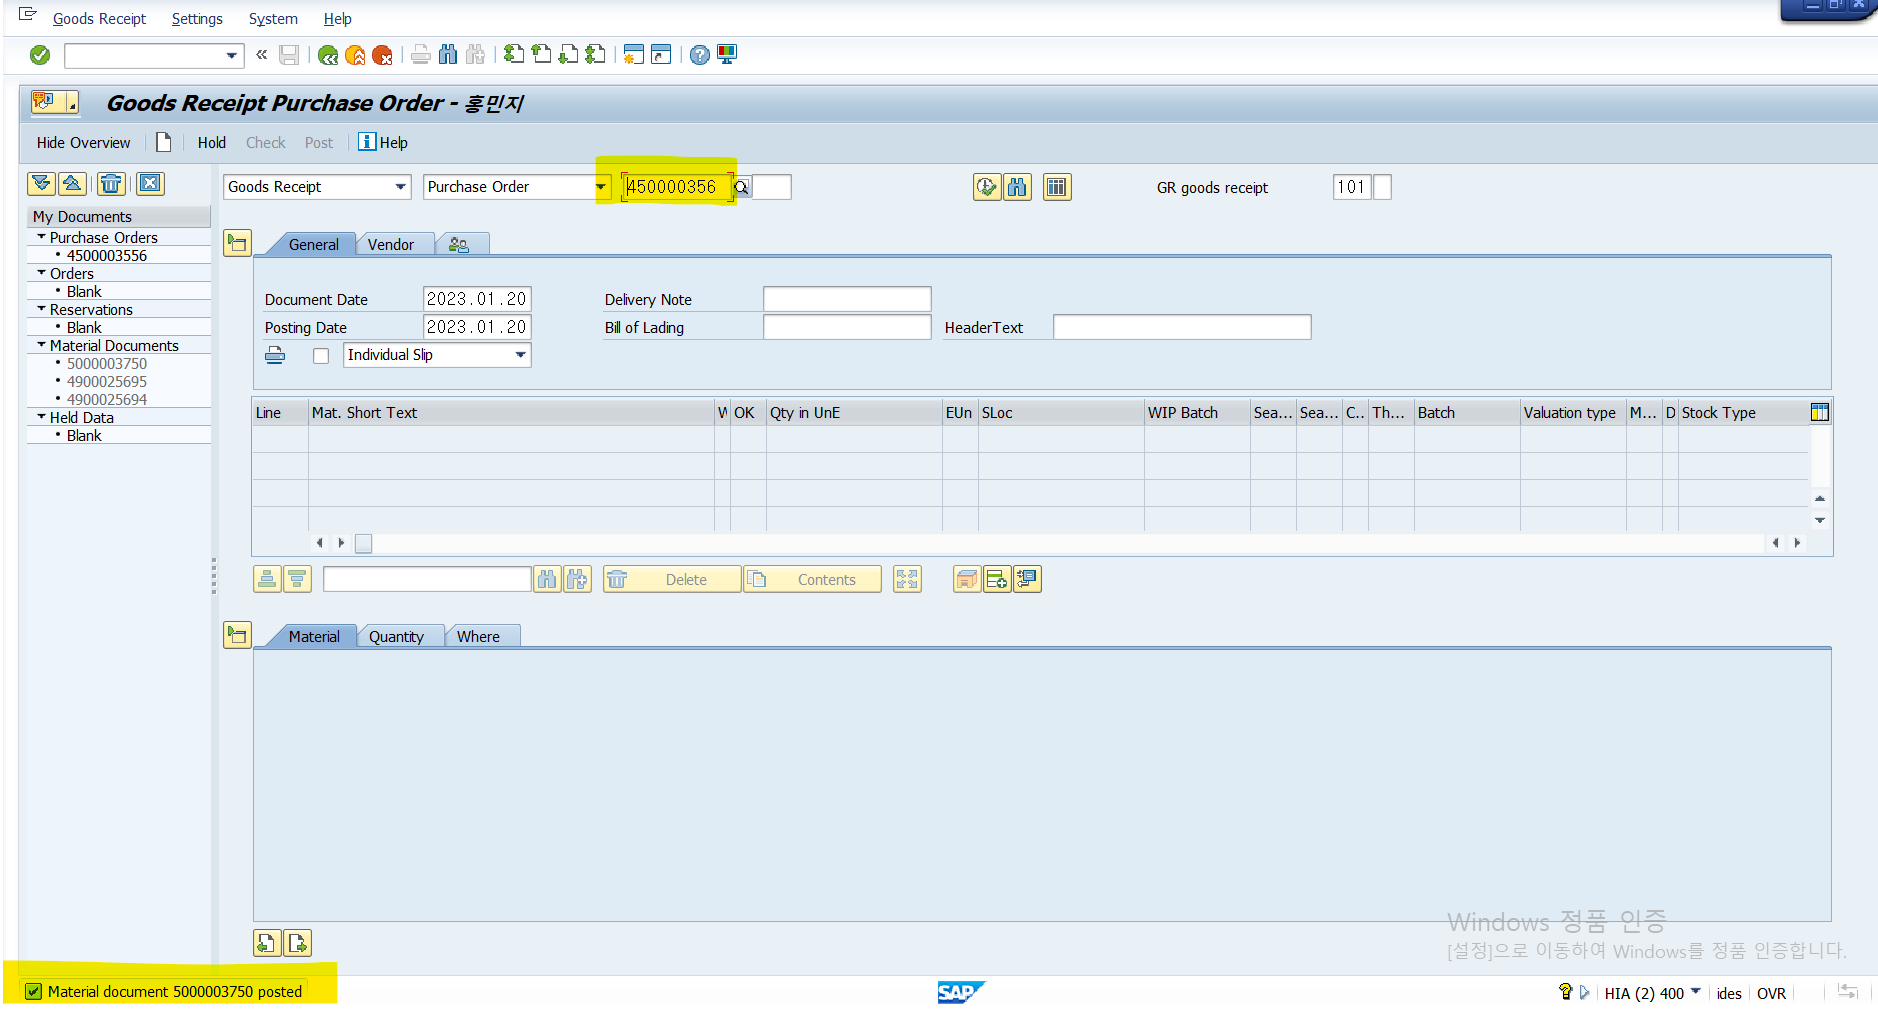Click Hide Overview button
Viewport: 1878px width, 1013px height.
pyautogui.click(x=83, y=142)
